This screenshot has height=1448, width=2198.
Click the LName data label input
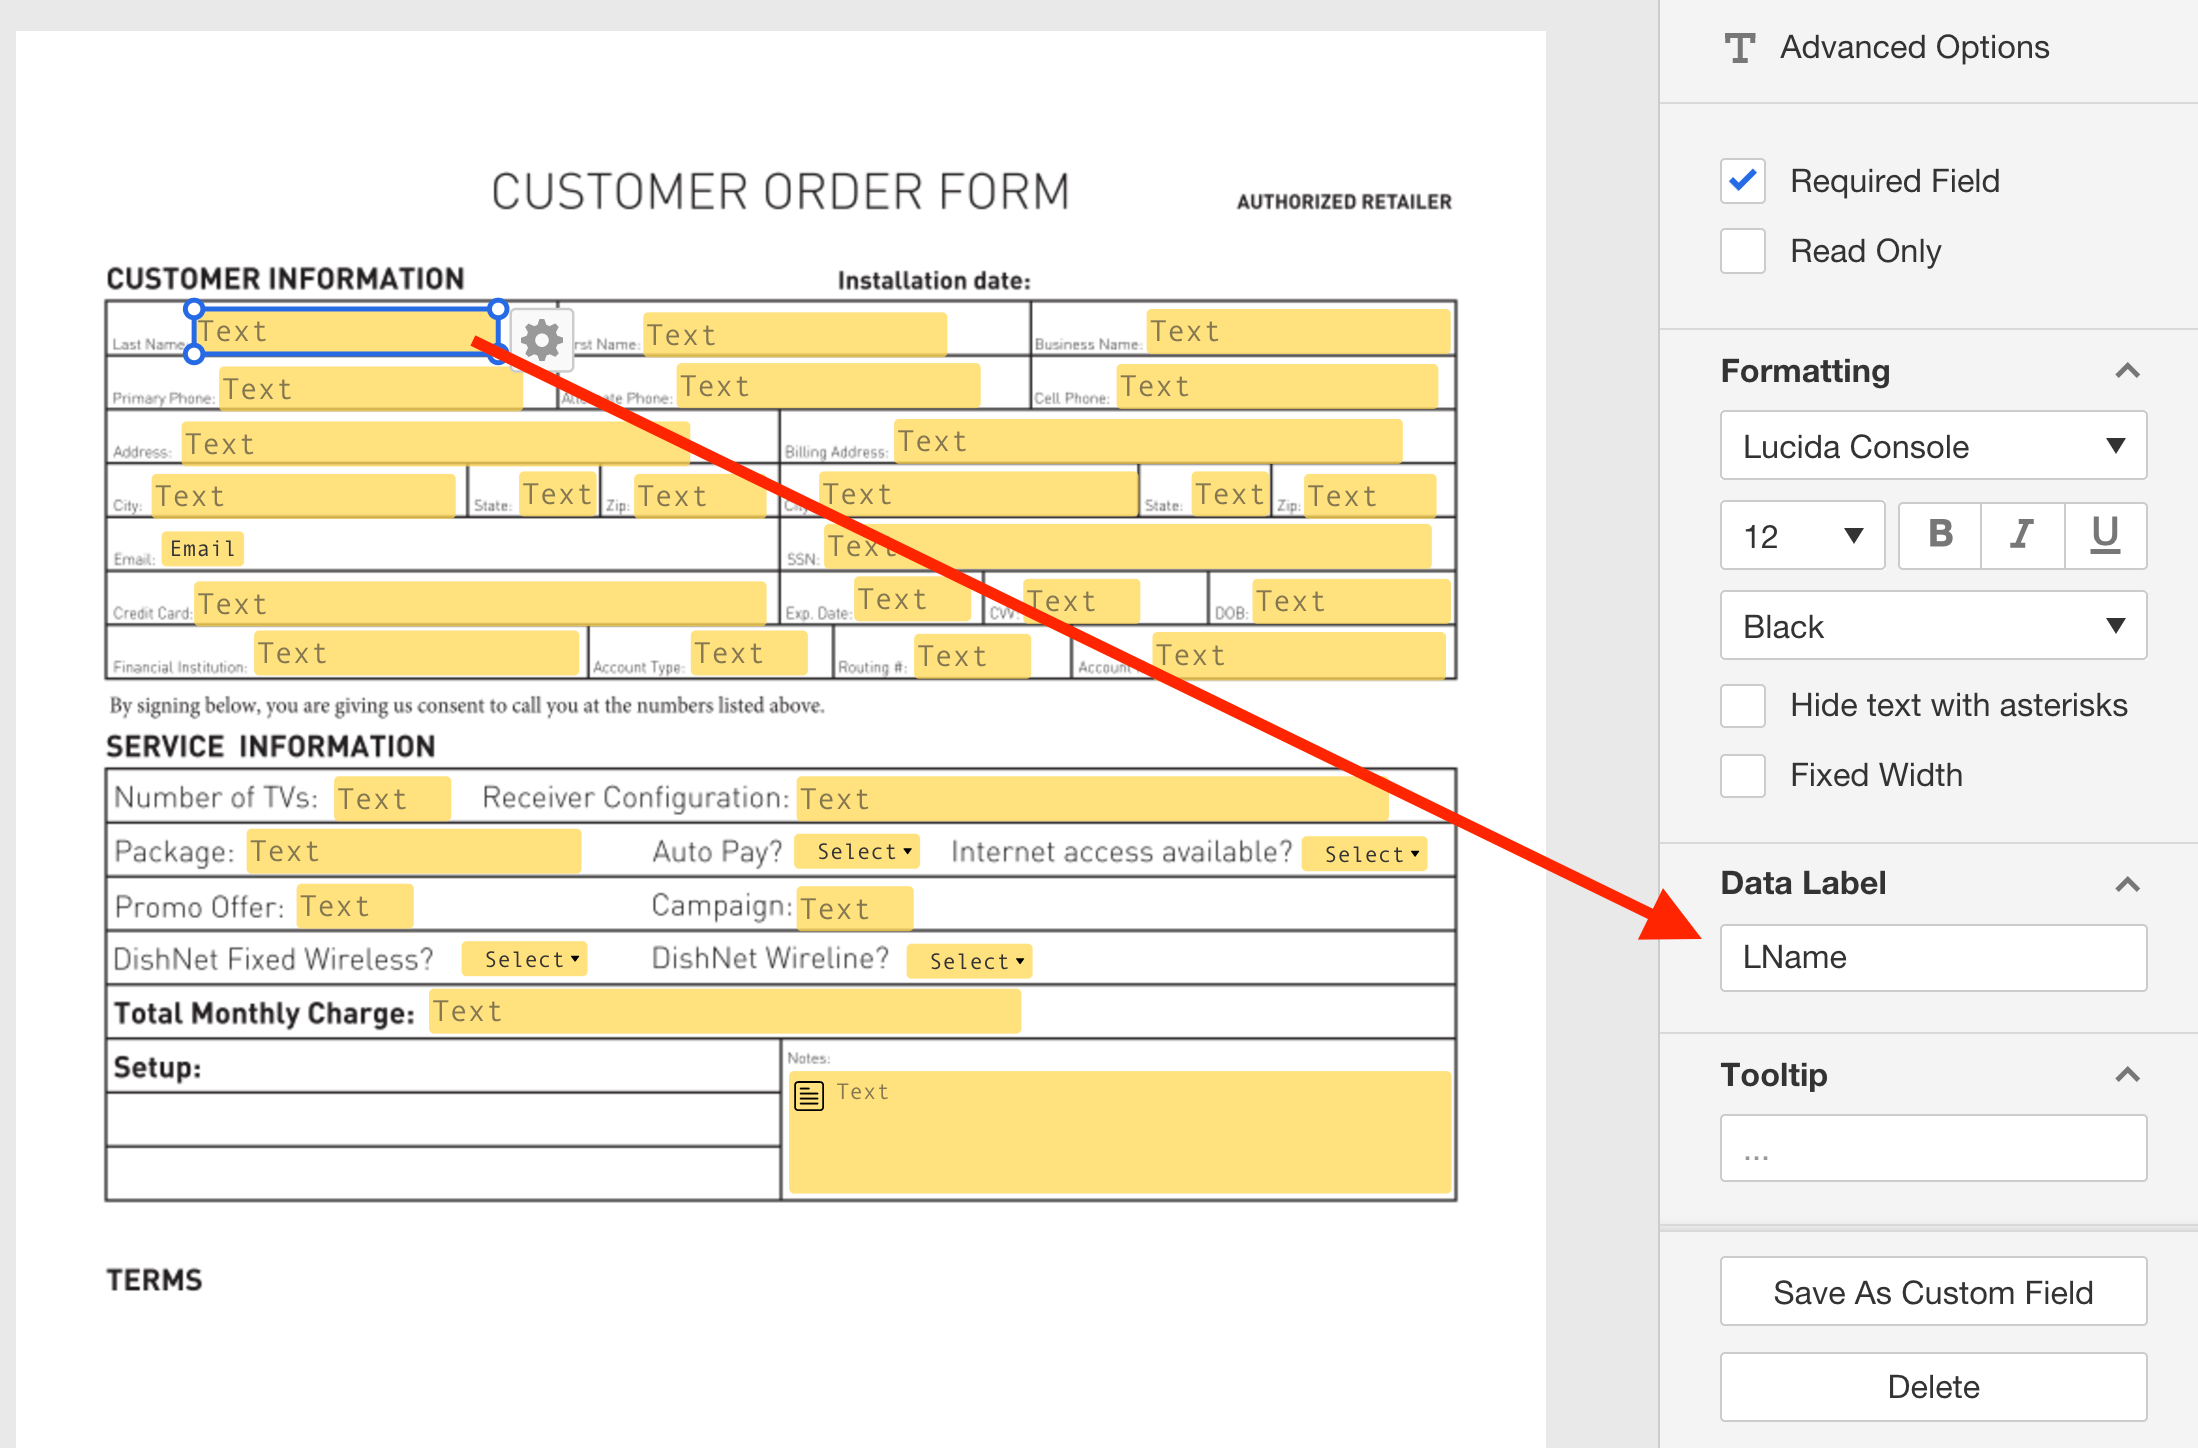pyautogui.click(x=1933, y=957)
